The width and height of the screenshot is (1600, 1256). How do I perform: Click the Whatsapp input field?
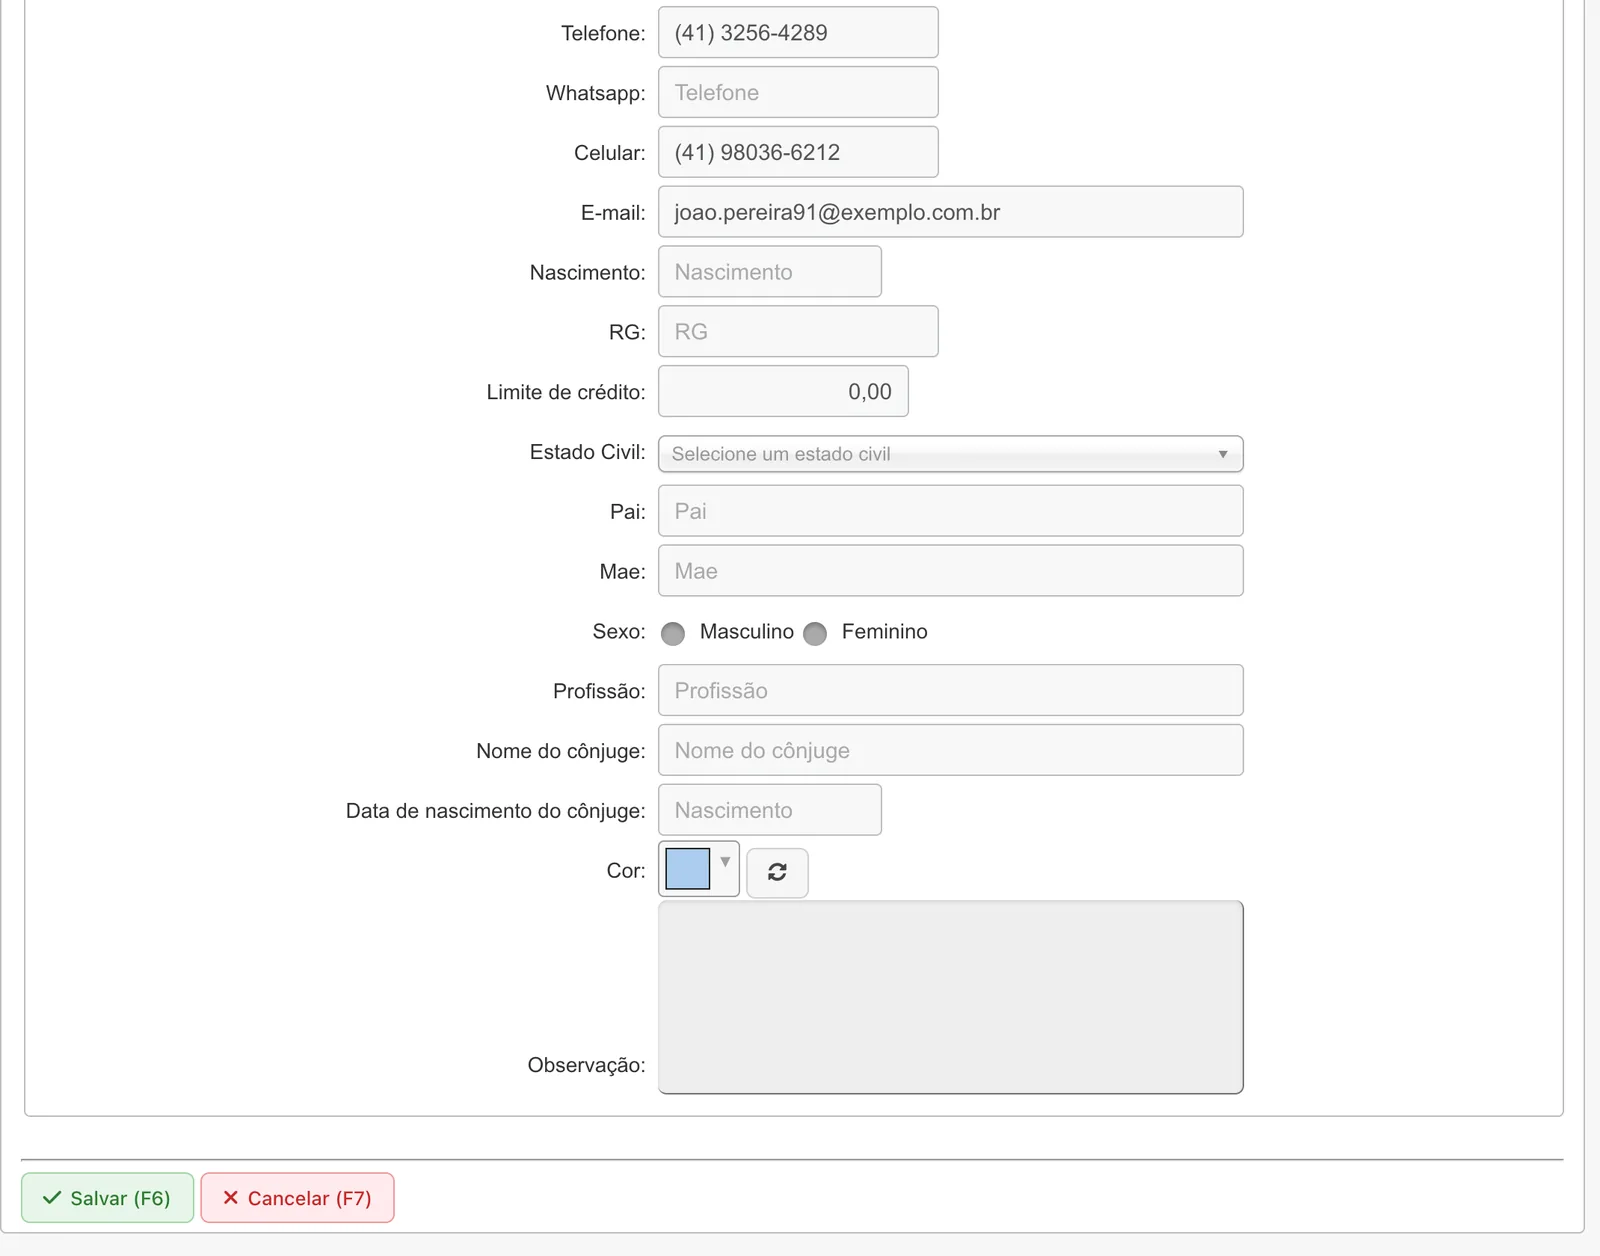pos(798,92)
